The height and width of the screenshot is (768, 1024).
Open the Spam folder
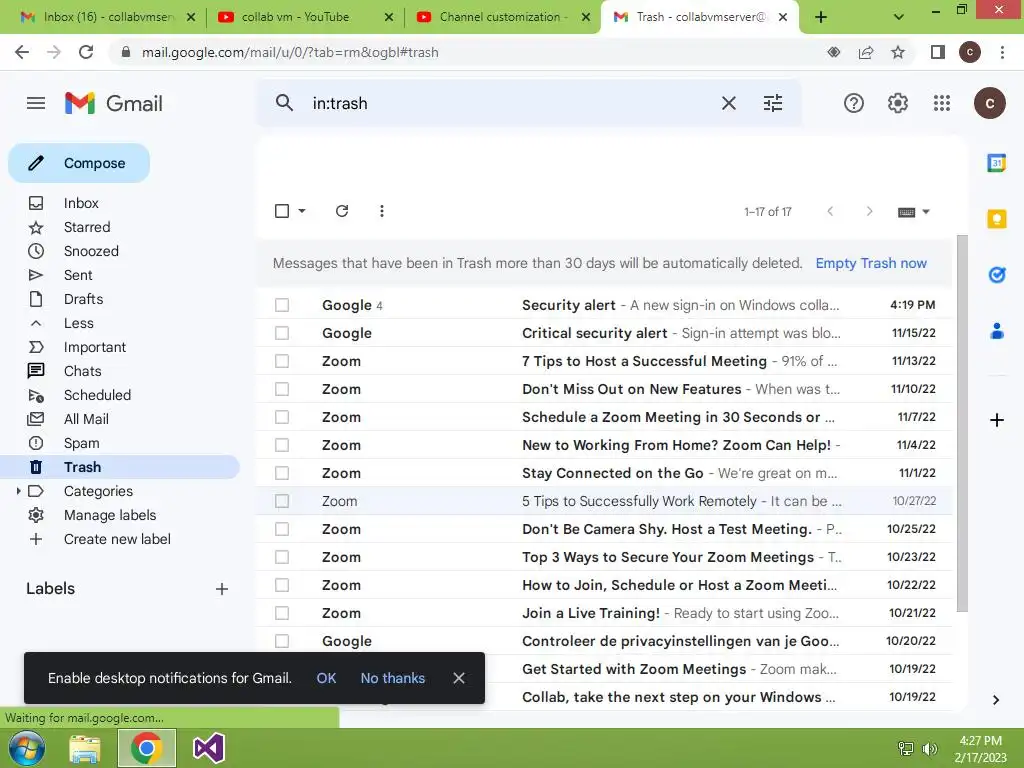[x=82, y=443]
